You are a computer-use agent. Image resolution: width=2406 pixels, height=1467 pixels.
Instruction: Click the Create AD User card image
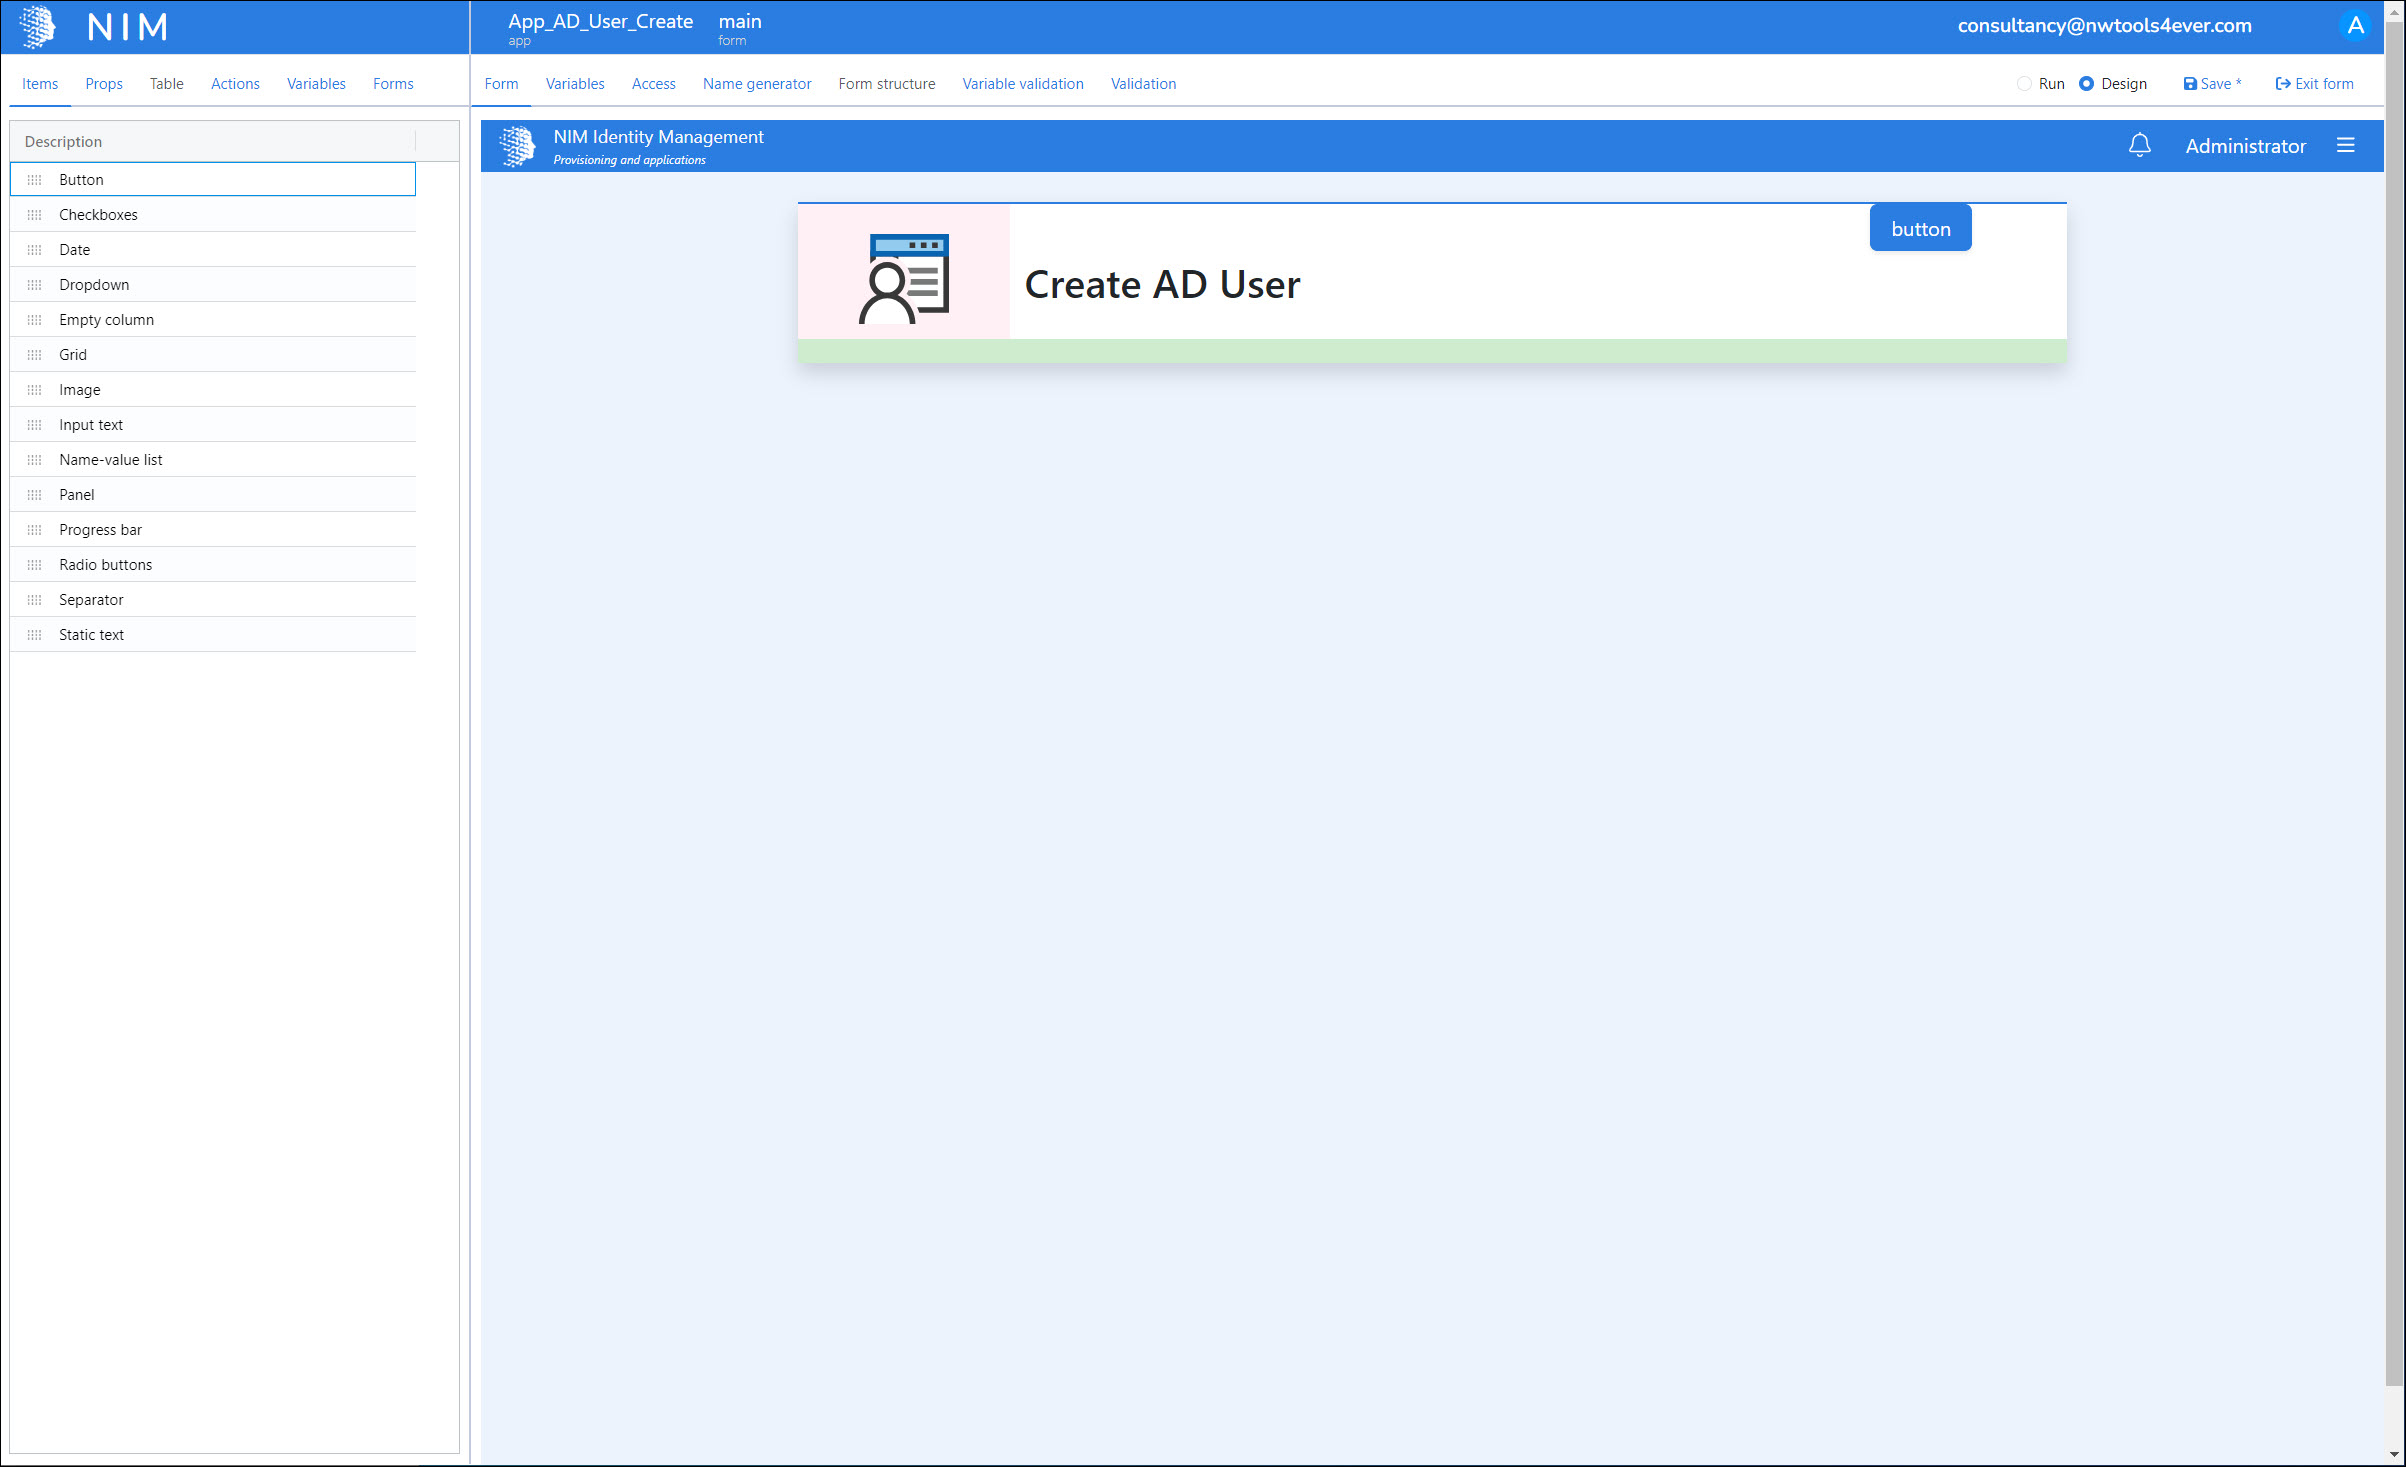(x=904, y=277)
